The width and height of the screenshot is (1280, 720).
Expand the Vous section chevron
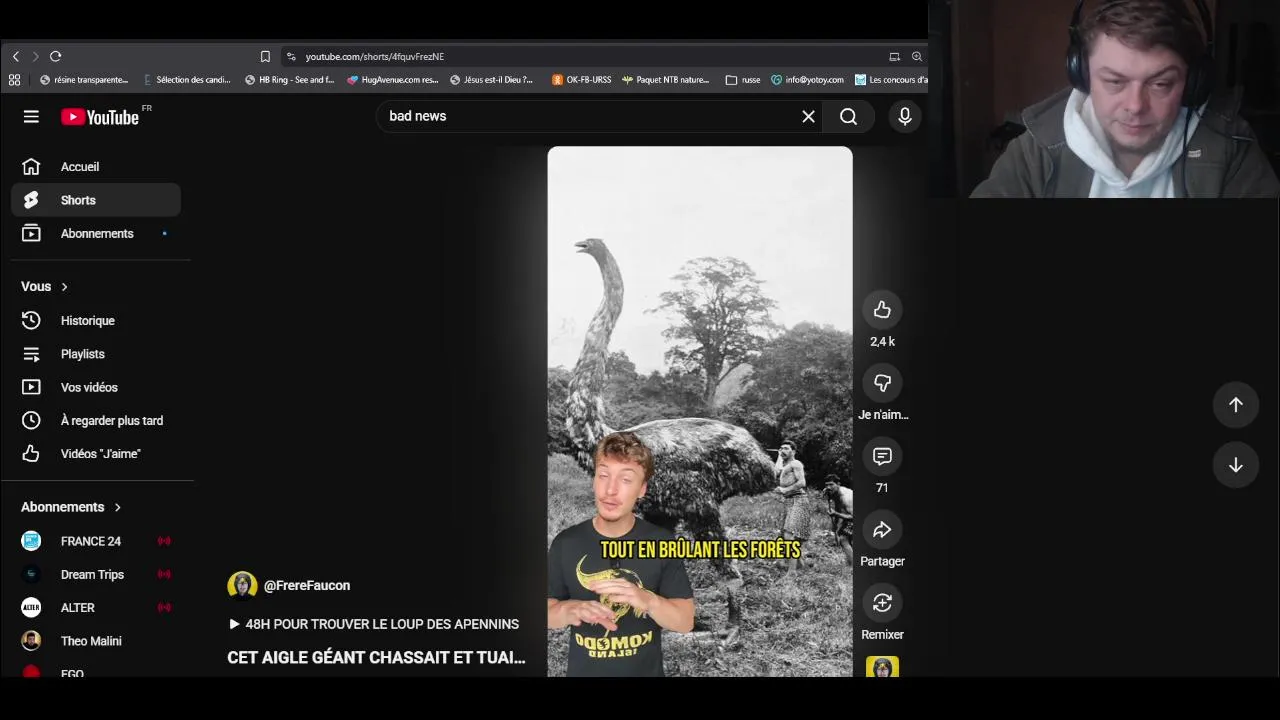[x=64, y=287]
